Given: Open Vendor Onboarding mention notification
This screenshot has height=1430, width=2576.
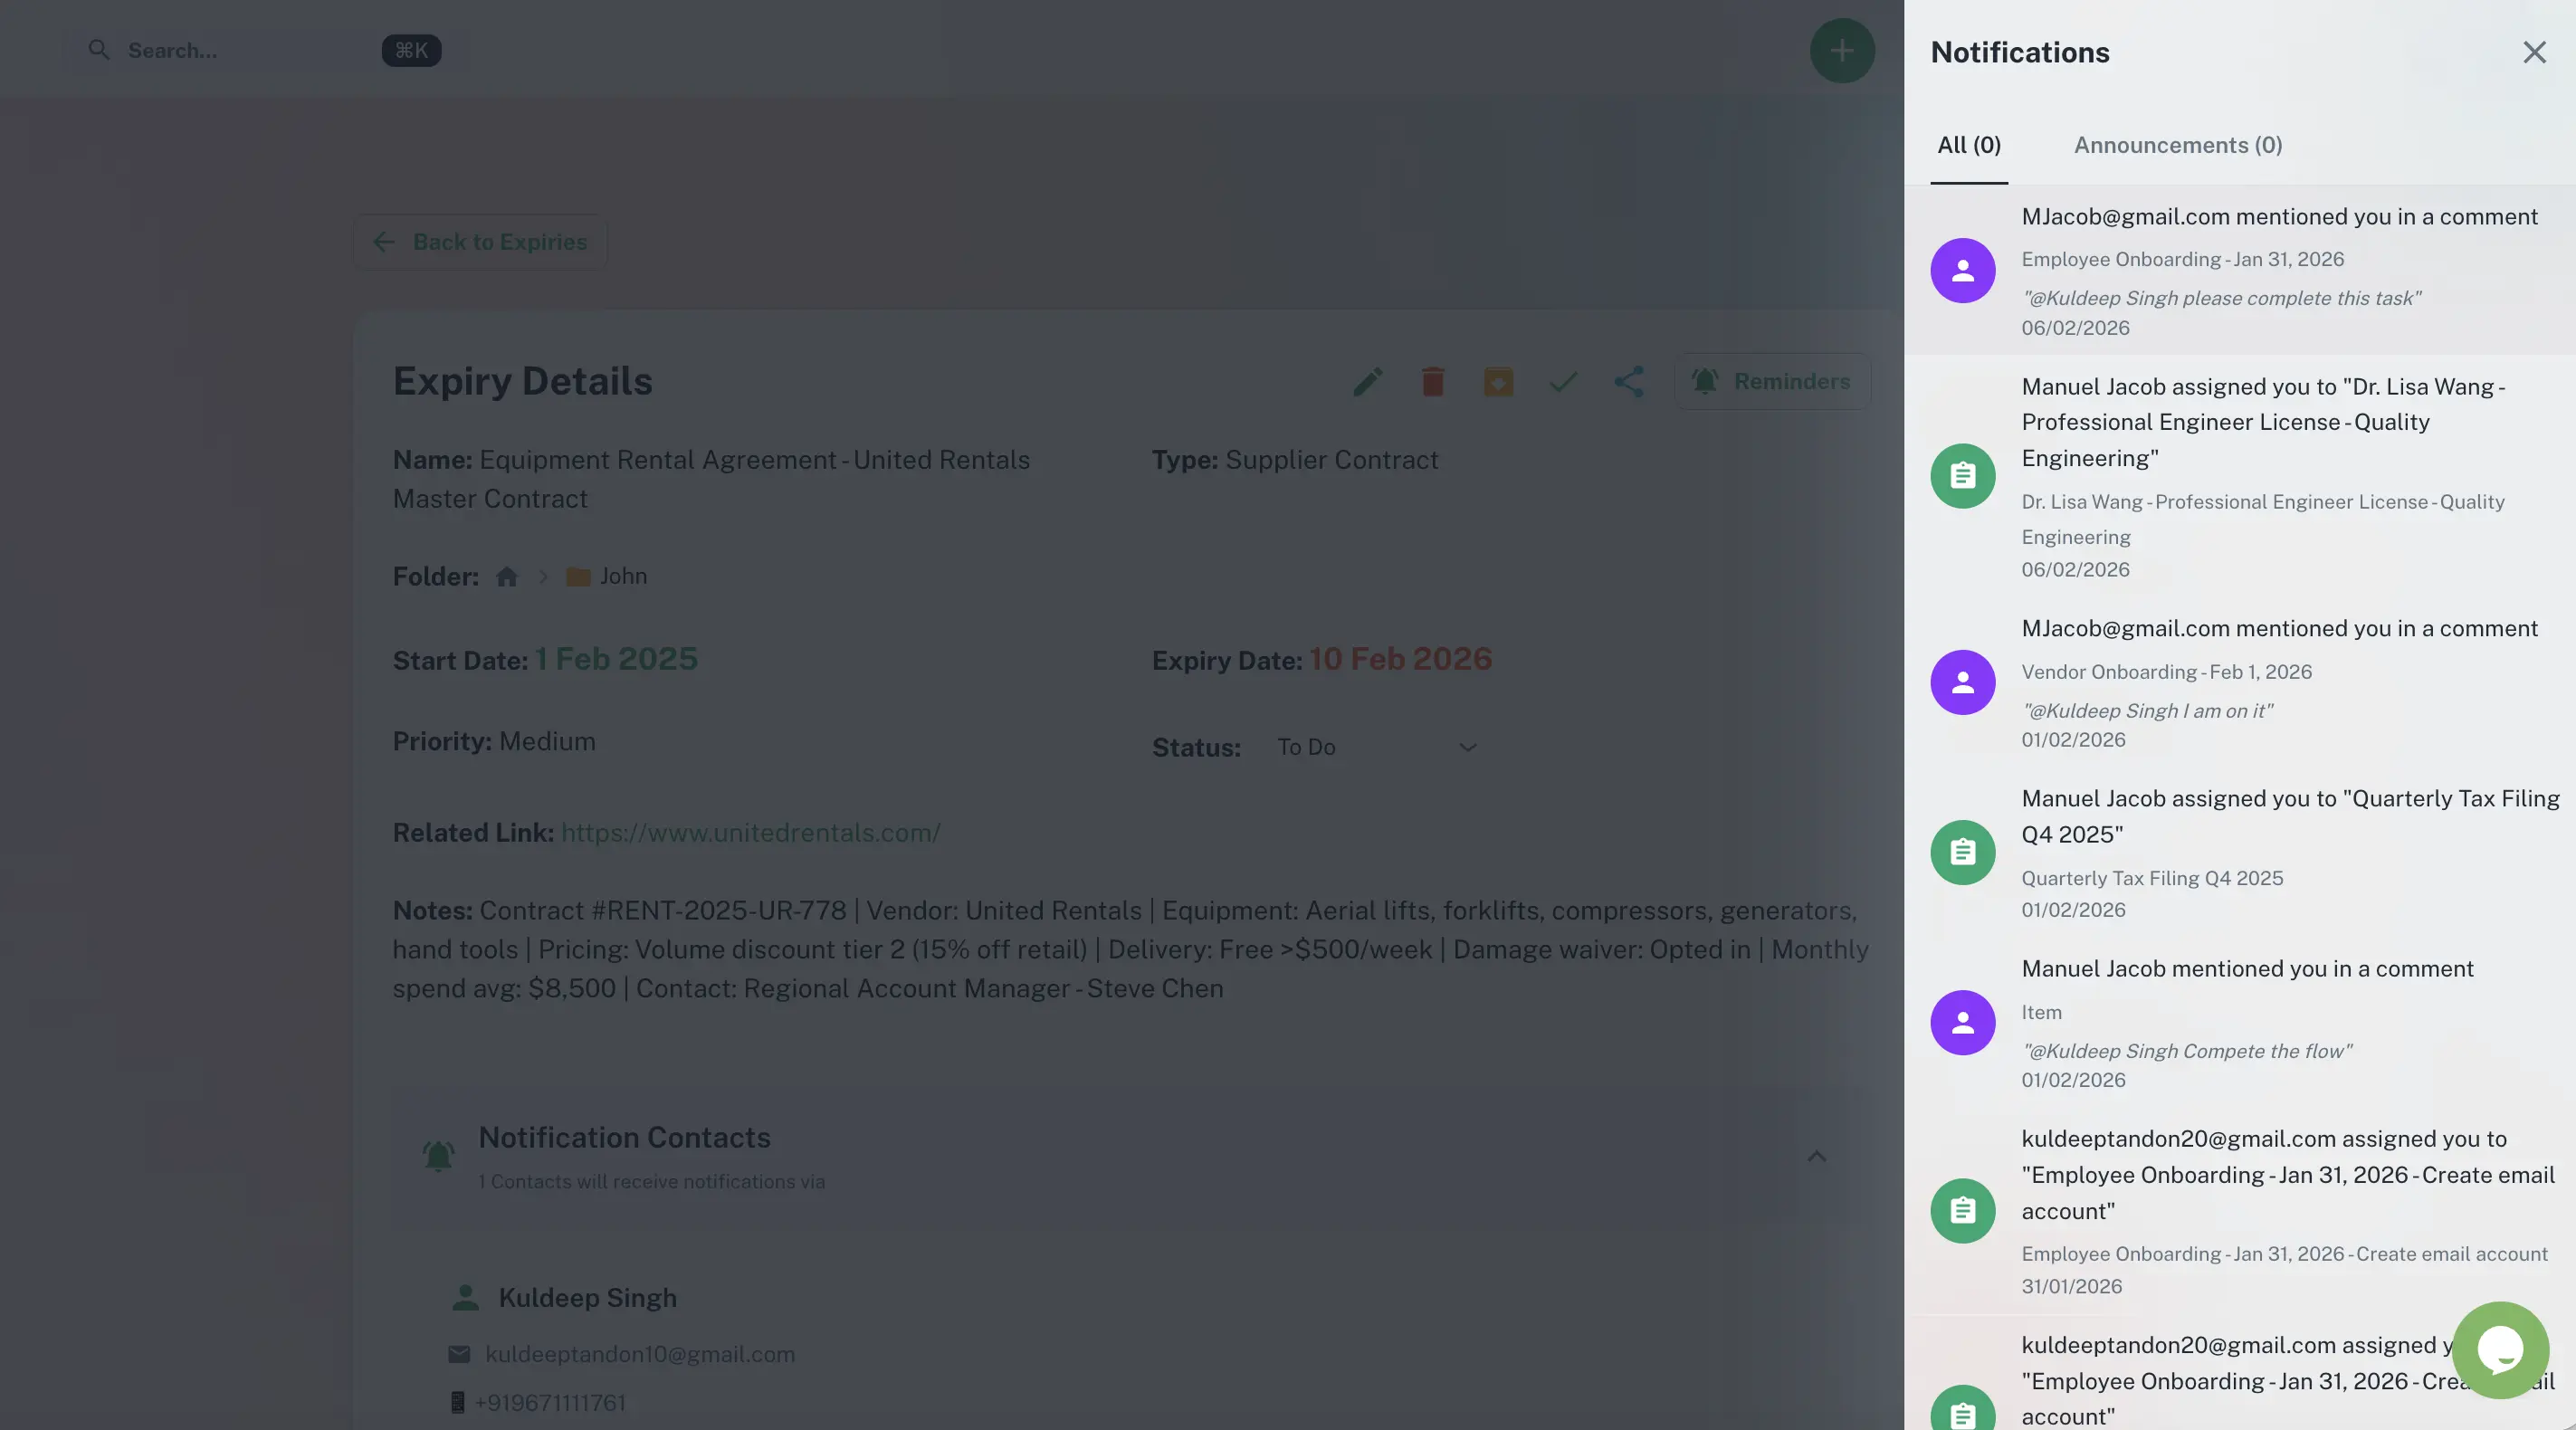Looking at the screenshot, I should (x=2239, y=682).
